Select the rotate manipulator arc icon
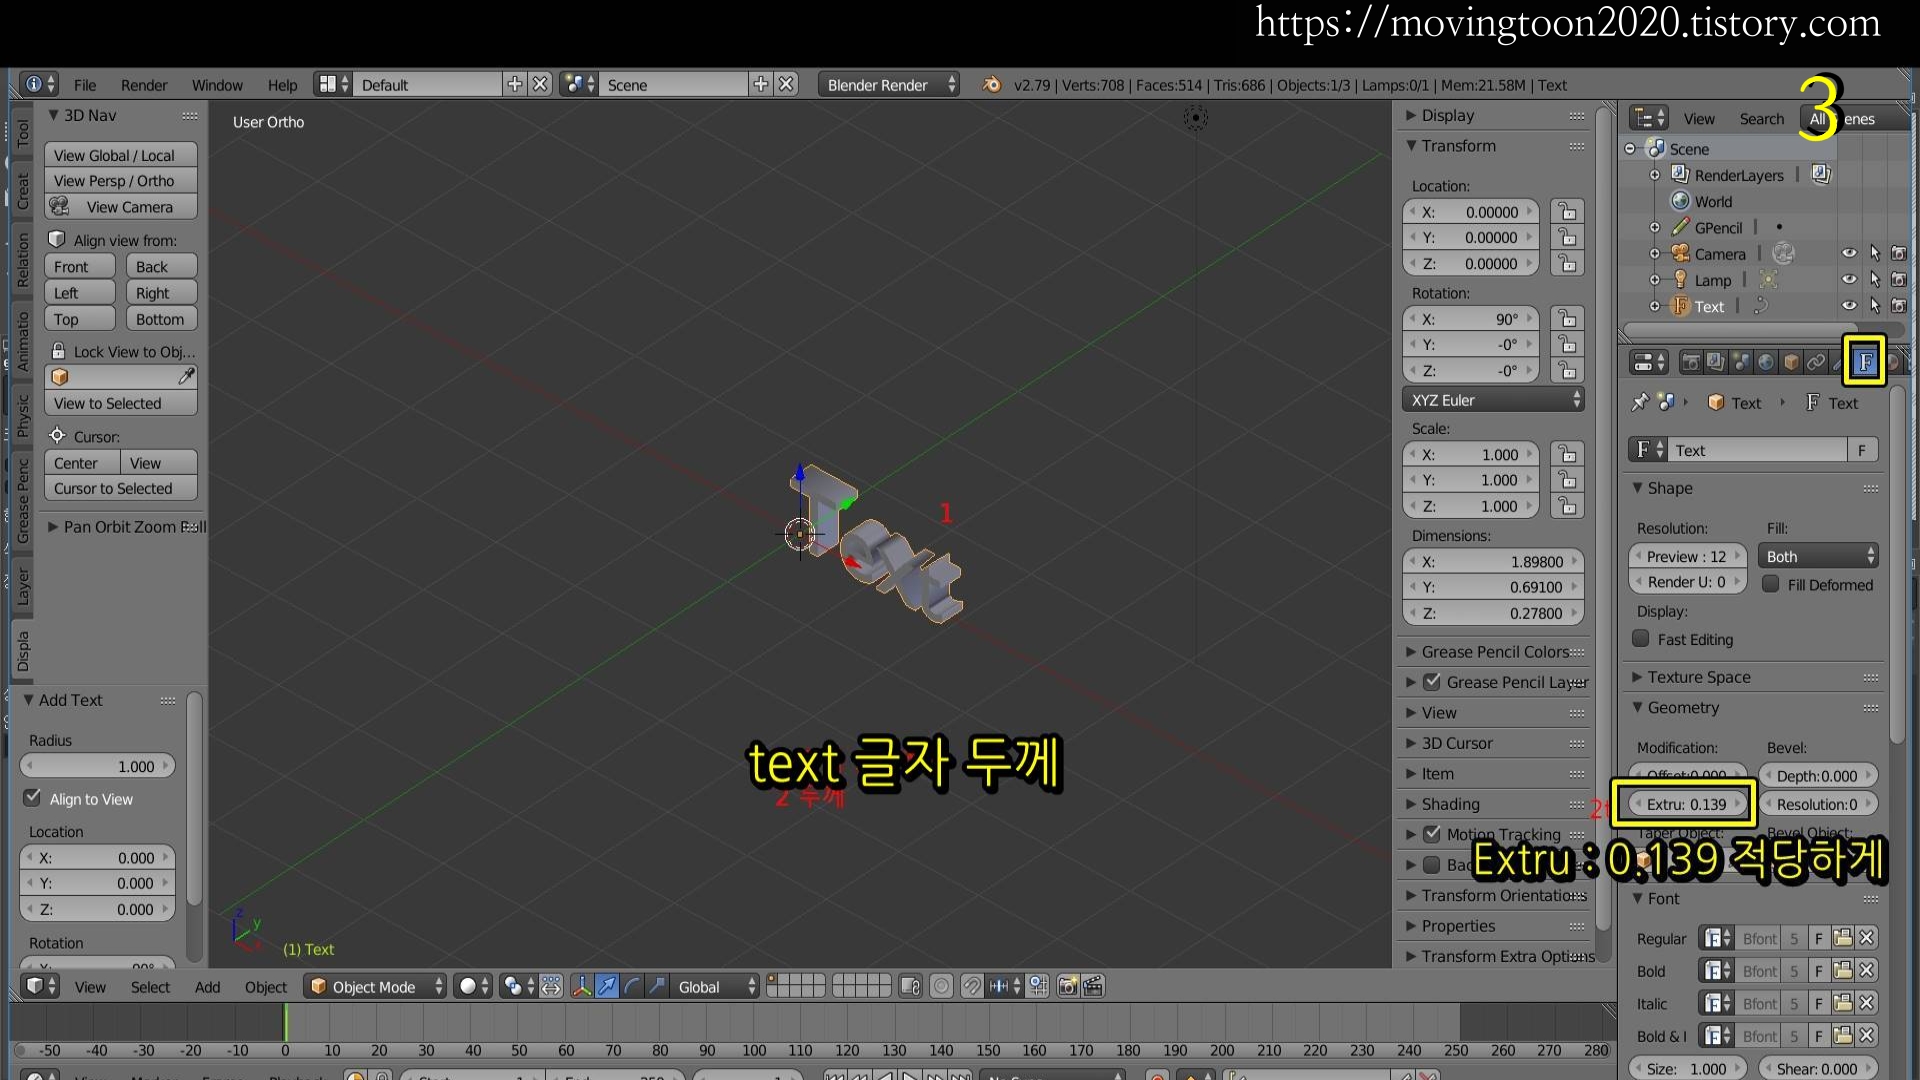Viewport: 1920px width, 1080px height. pos(631,987)
